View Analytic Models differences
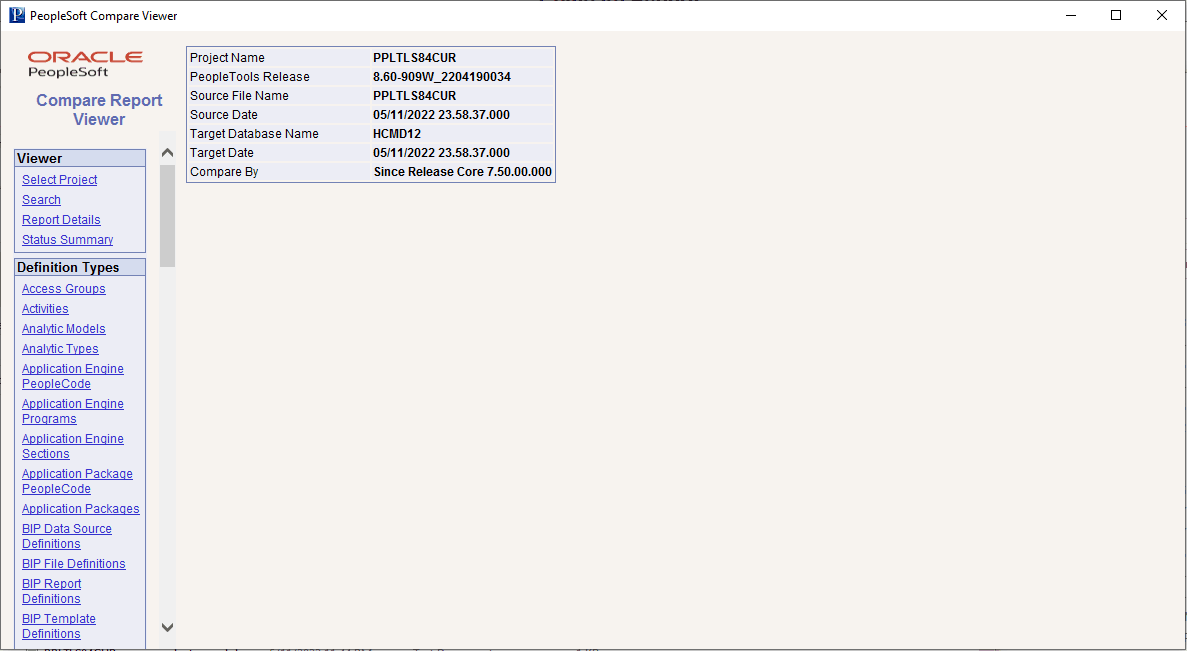 (63, 328)
